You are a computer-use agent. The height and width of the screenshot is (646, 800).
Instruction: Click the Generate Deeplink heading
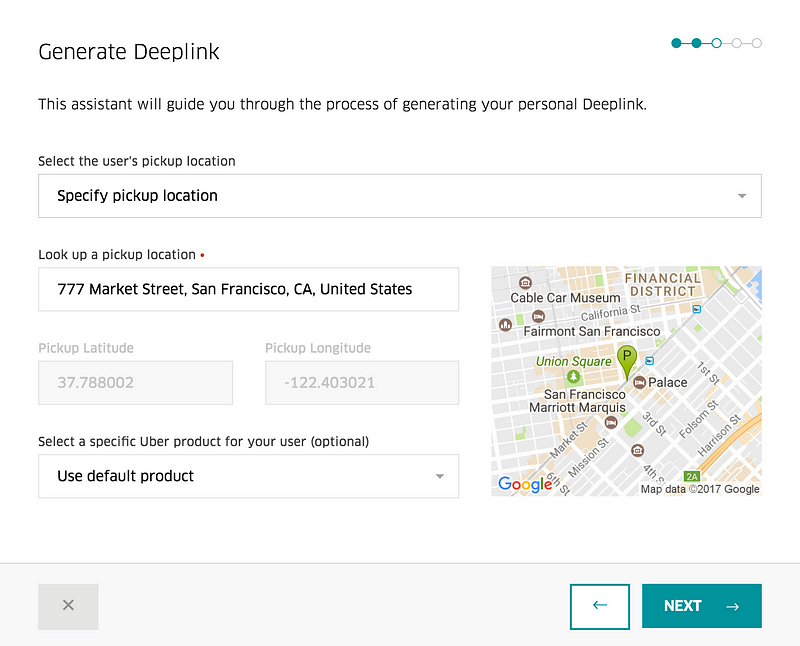point(129,52)
